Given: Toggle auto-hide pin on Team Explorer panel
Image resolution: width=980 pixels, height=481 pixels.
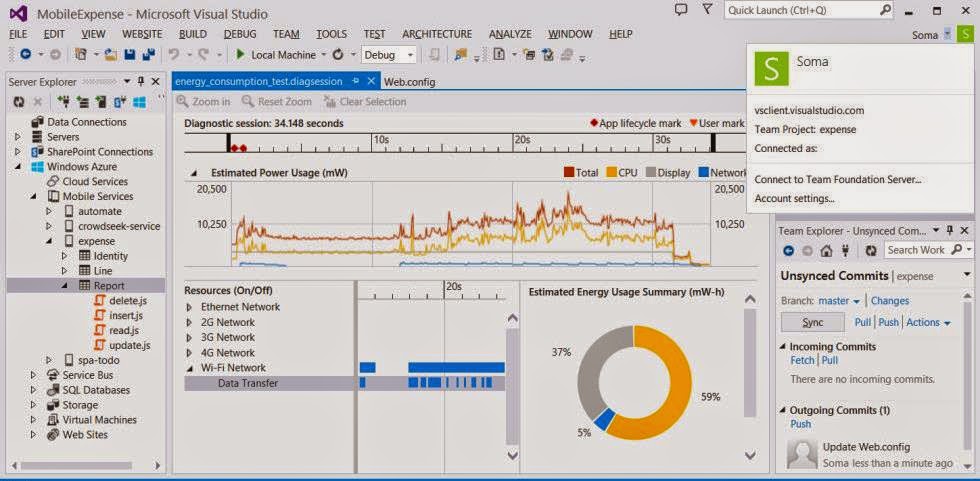Looking at the screenshot, I should click(949, 231).
